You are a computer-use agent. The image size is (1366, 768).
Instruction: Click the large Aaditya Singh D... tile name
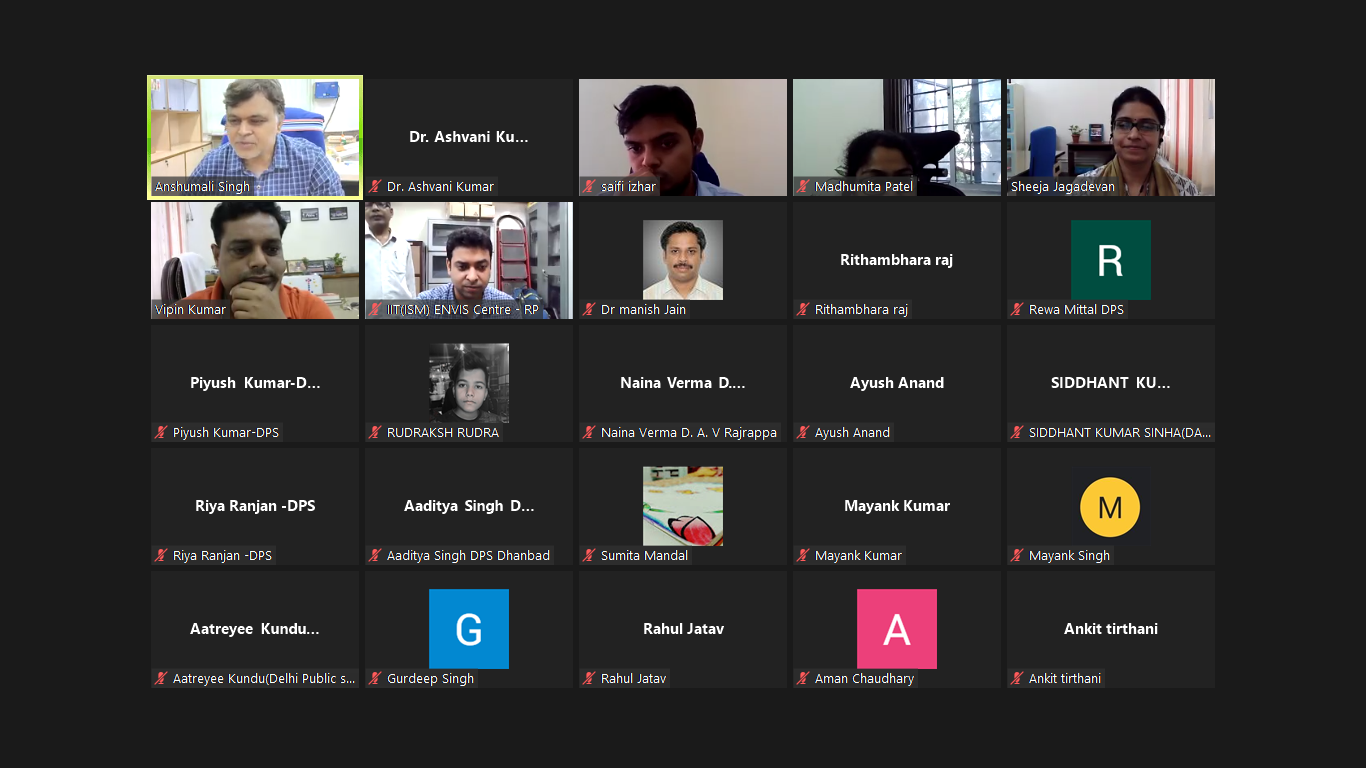click(x=469, y=506)
